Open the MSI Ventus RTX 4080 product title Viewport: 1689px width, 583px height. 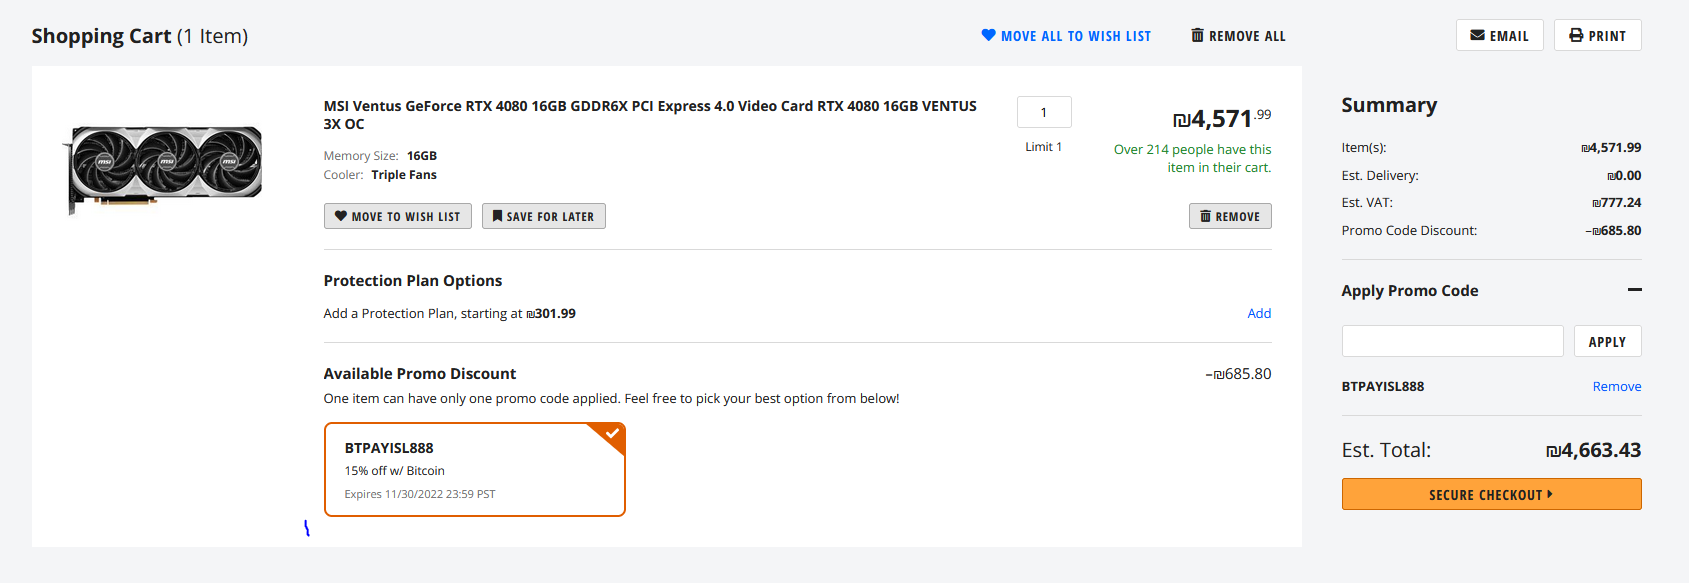pos(649,106)
